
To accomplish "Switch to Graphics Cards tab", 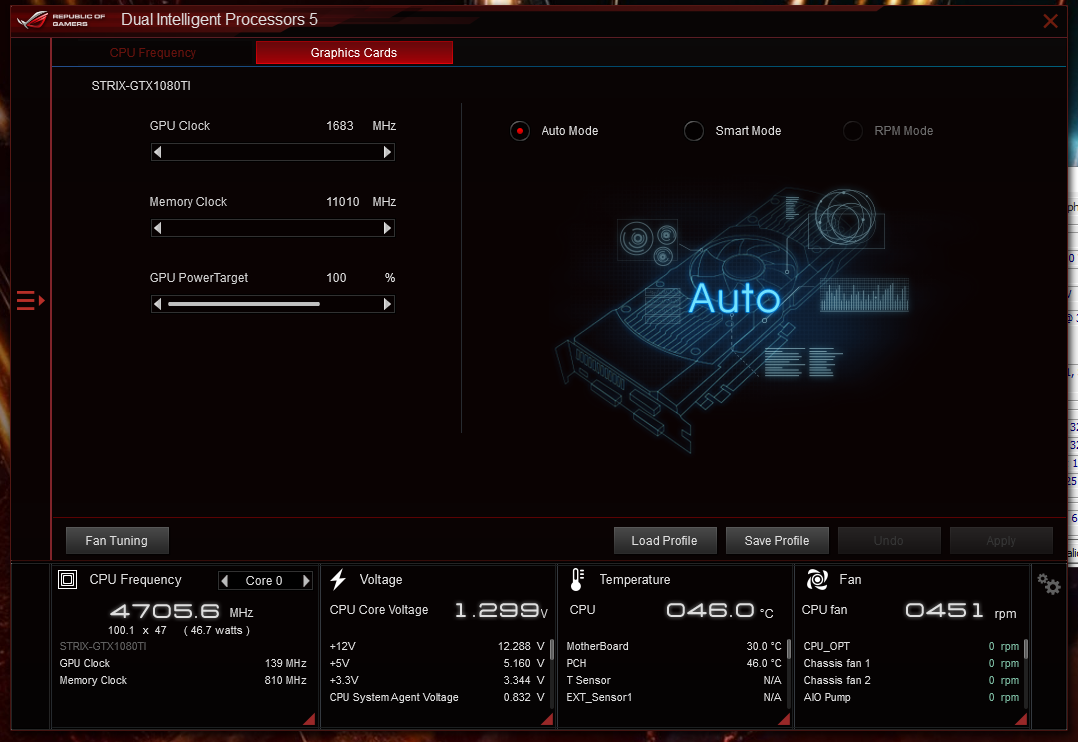I will coord(354,53).
